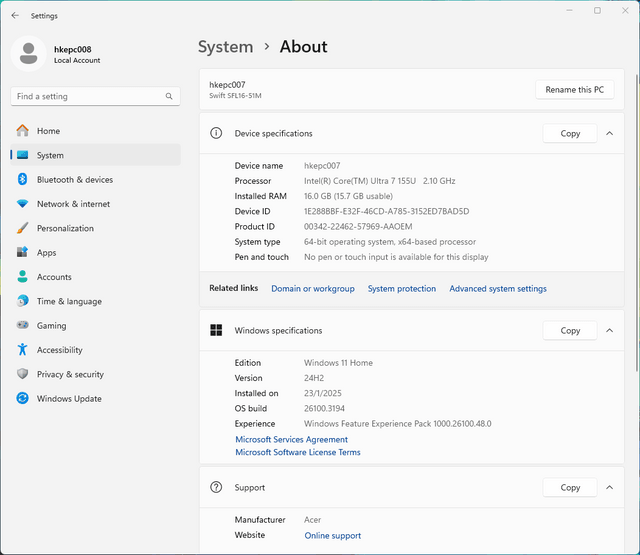The width and height of the screenshot is (640, 555).
Task: Collapse the Support section chevron
Action: pyautogui.click(x=609, y=487)
